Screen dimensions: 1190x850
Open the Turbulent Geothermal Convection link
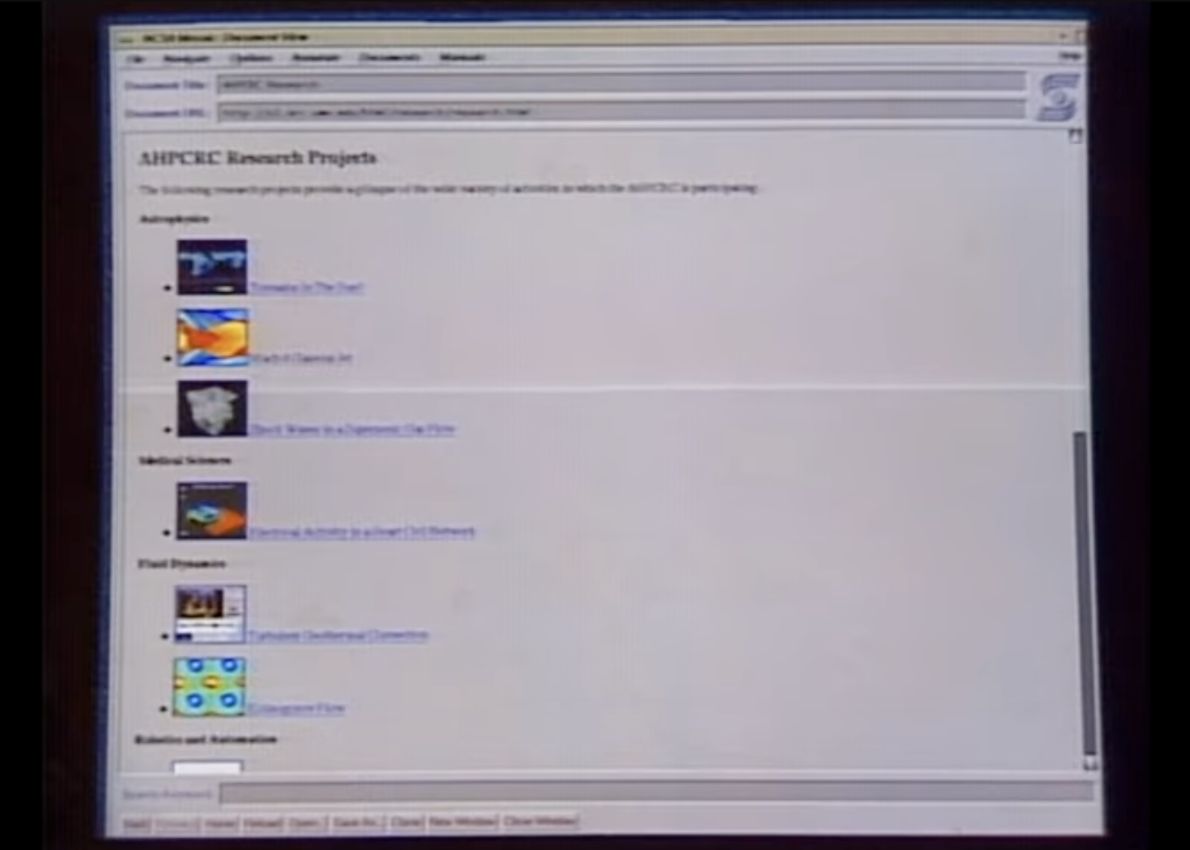point(338,635)
